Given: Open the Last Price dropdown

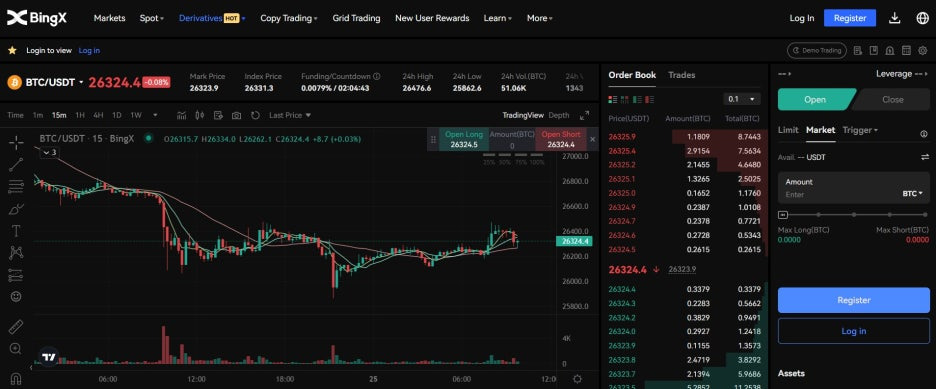Looking at the screenshot, I should pos(290,115).
